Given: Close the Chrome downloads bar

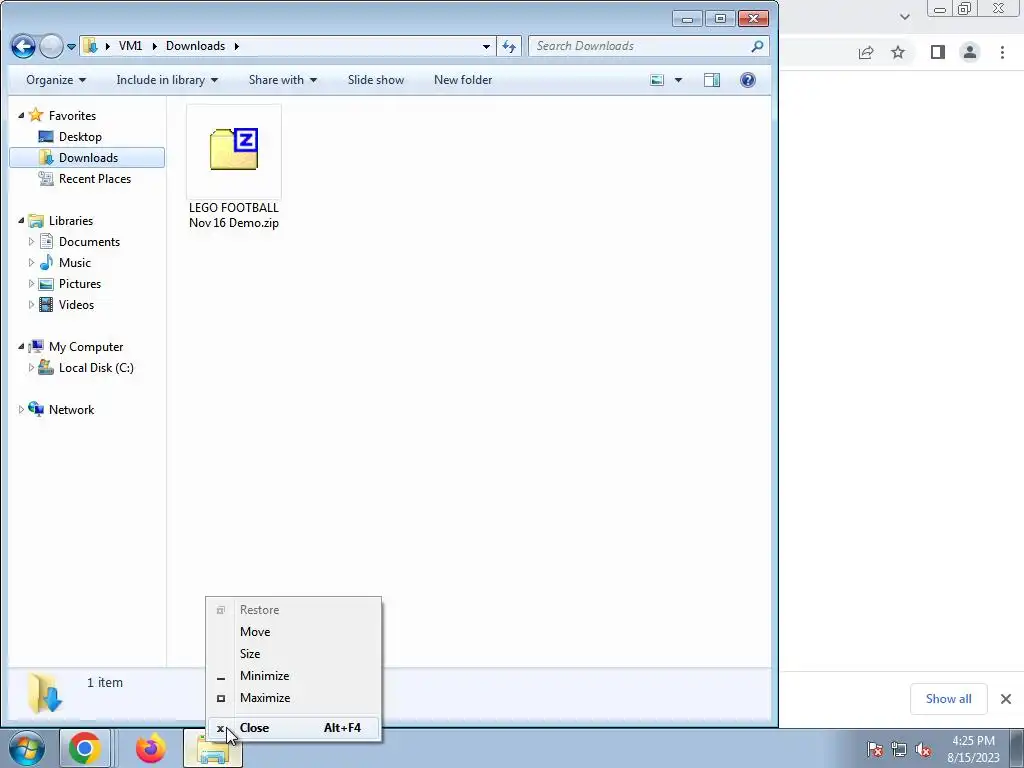Looking at the screenshot, I should [1006, 699].
